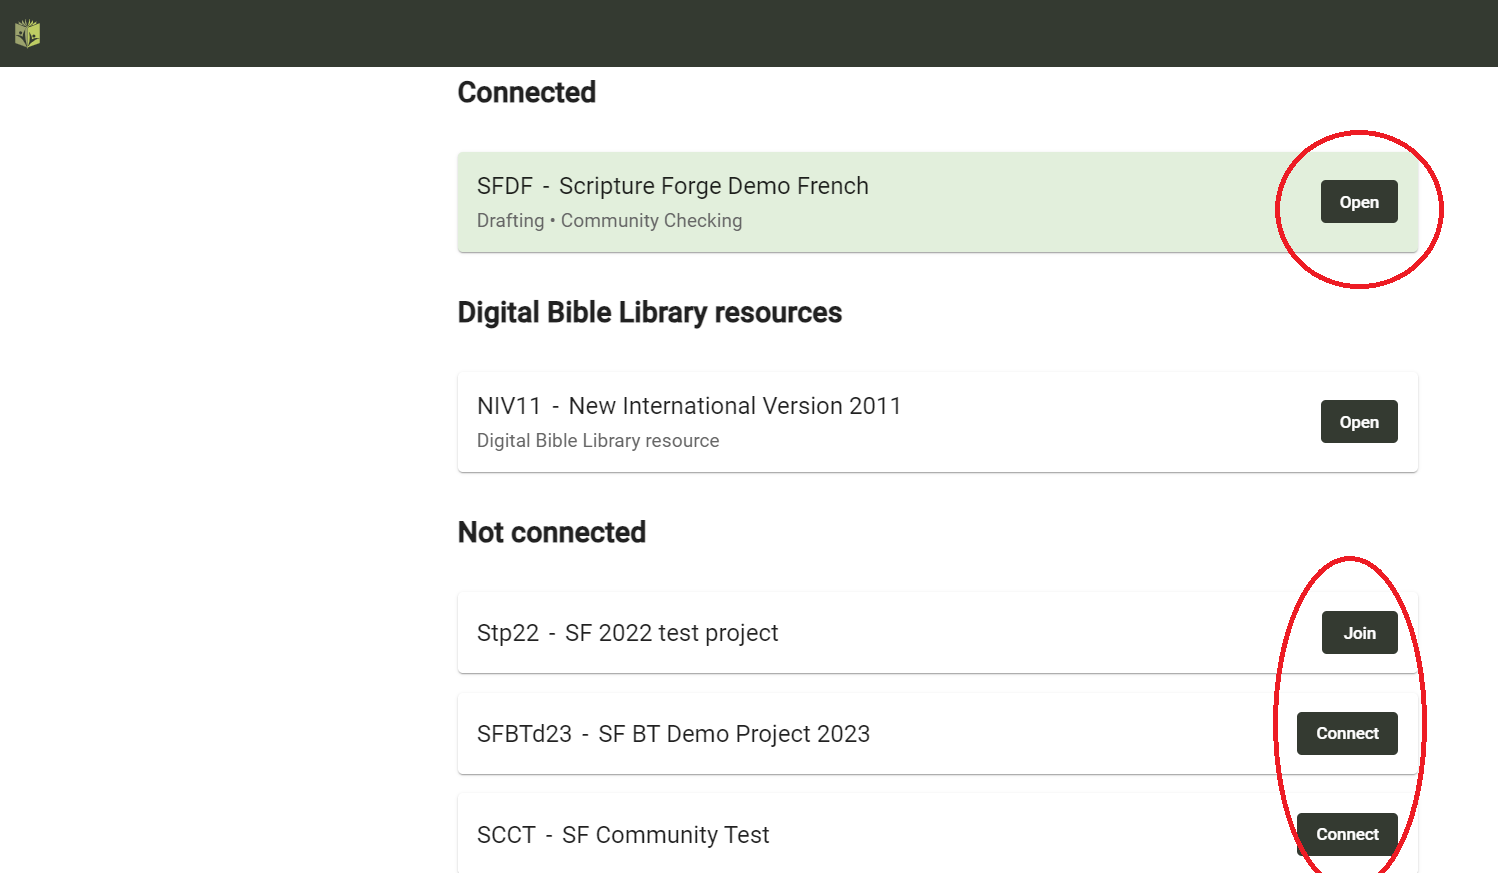This screenshot has width=1498, height=873.
Task: Click the Drafting label under SFDF
Action: (510, 221)
